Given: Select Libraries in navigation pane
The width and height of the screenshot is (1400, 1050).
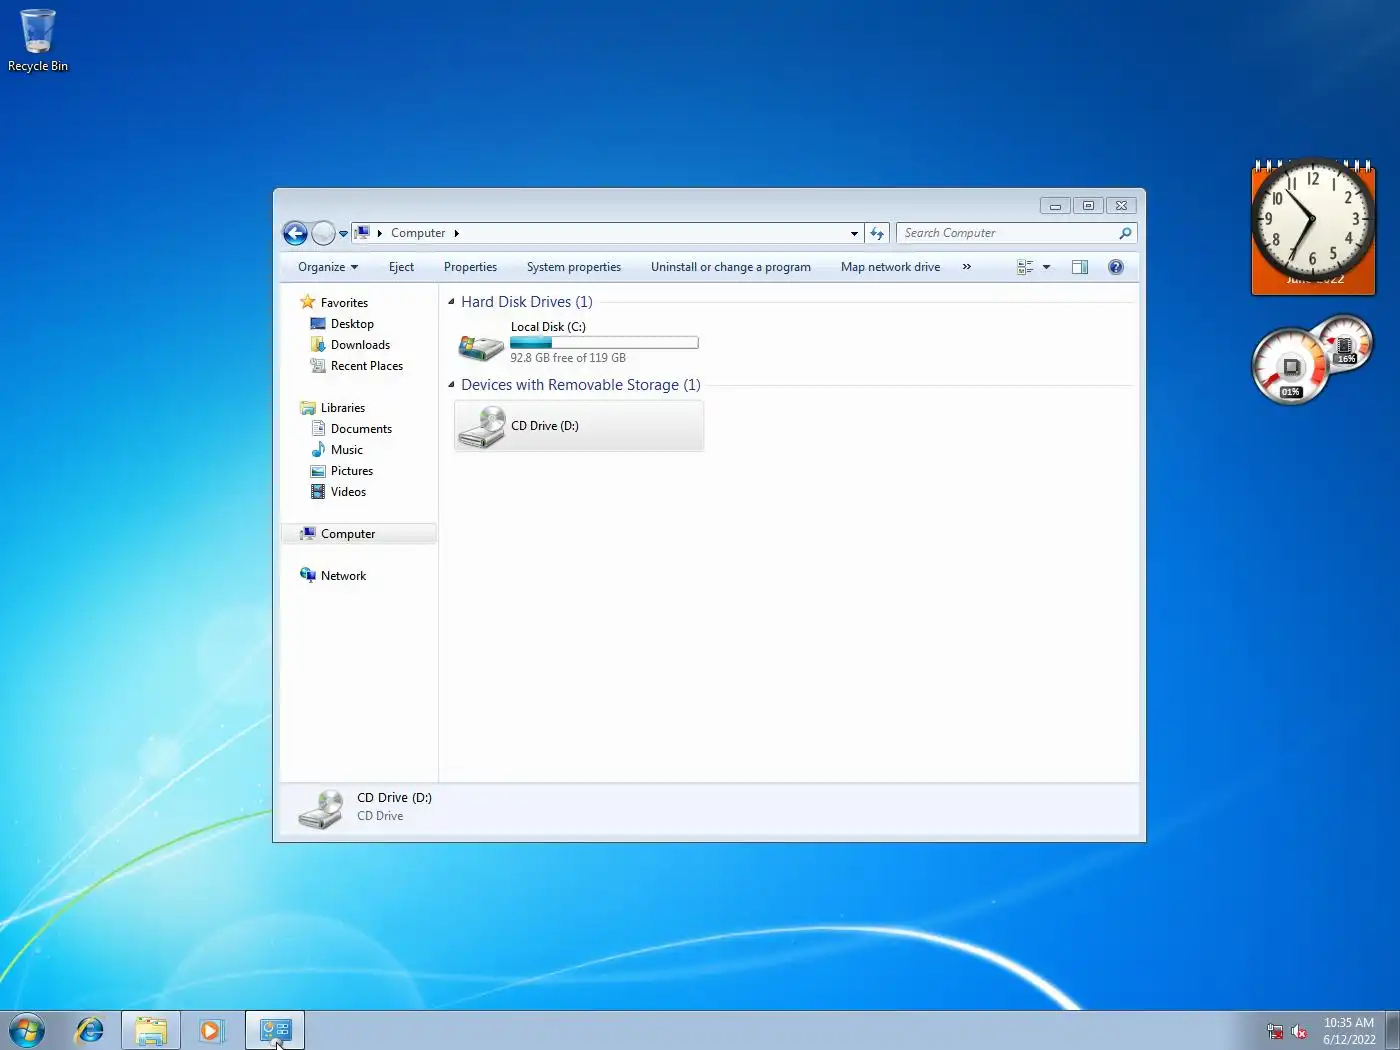Looking at the screenshot, I should click(x=343, y=408).
